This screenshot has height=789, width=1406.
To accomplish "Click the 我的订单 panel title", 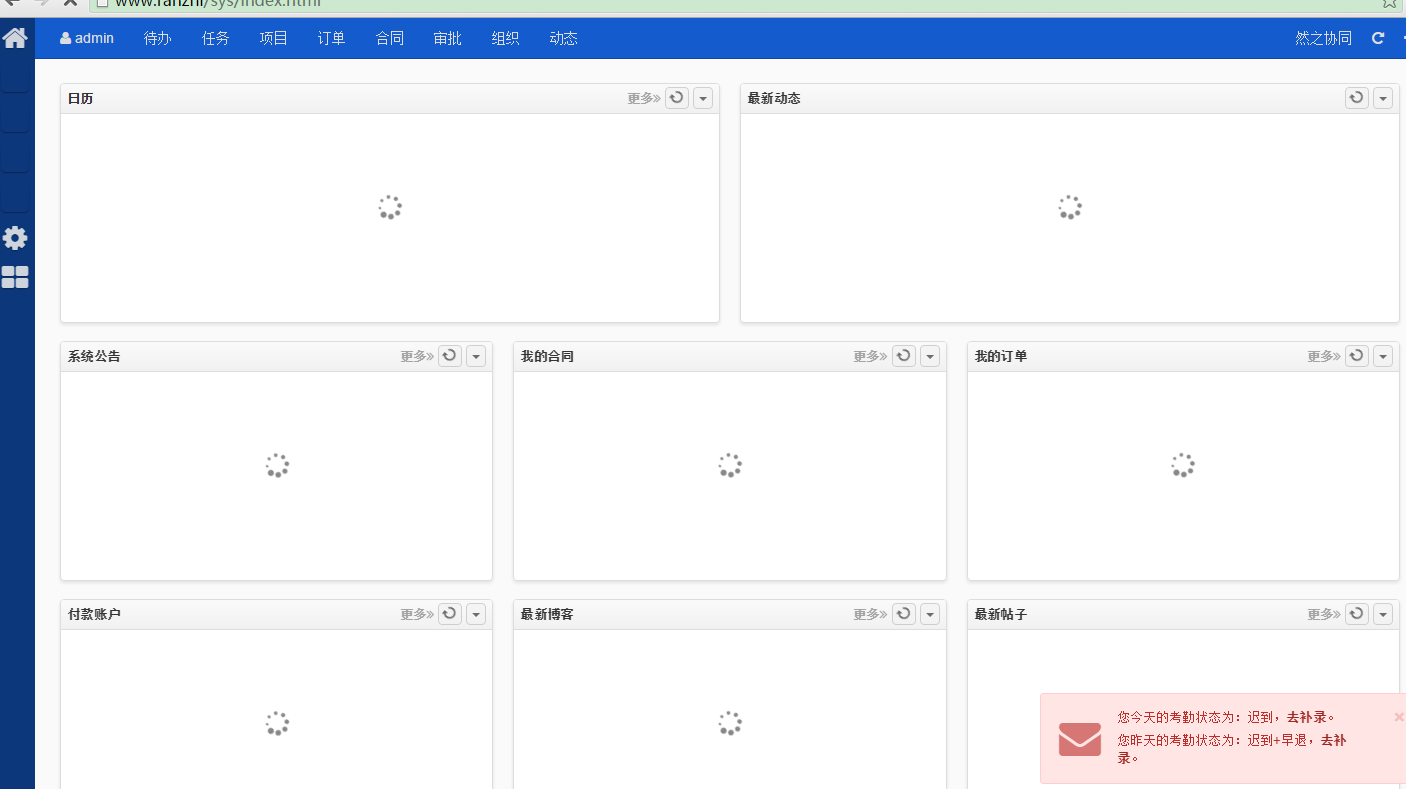I will point(1001,356).
